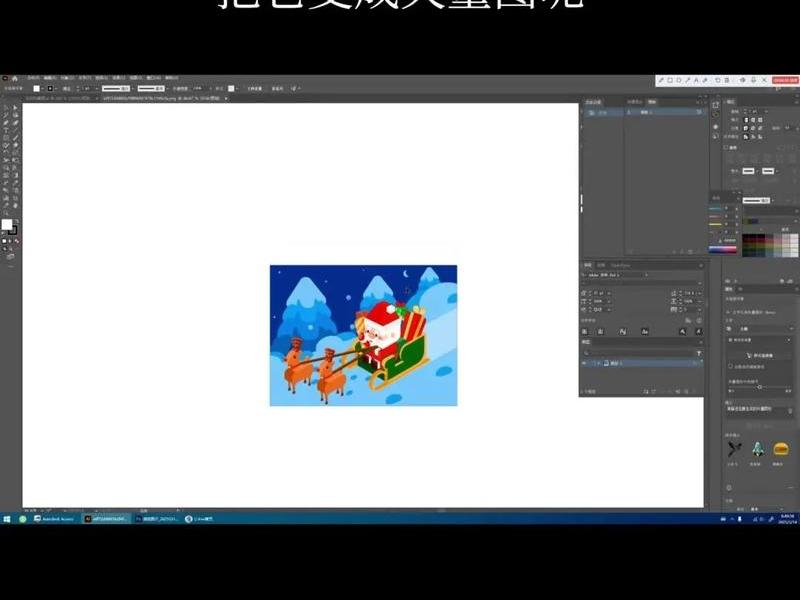
Task: Select the Selection tool arrow
Action: click(x=6, y=108)
